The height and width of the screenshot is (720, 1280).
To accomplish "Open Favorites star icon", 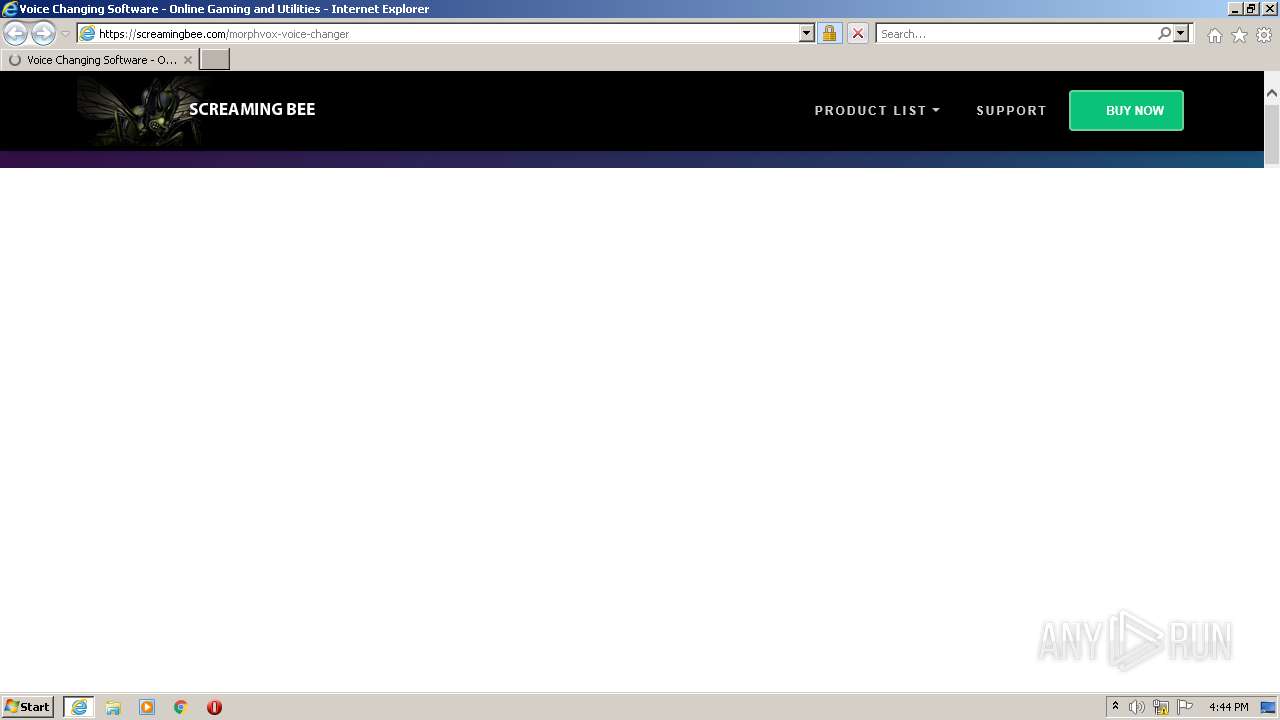I will point(1239,35).
